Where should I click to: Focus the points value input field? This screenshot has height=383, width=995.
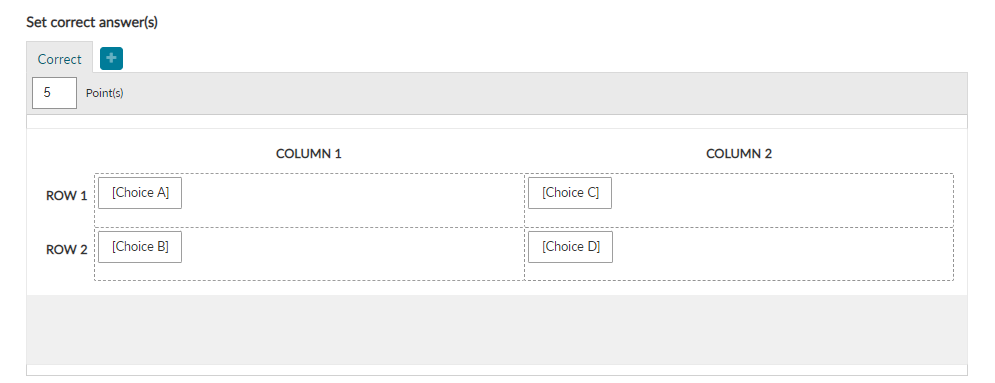click(55, 93)
